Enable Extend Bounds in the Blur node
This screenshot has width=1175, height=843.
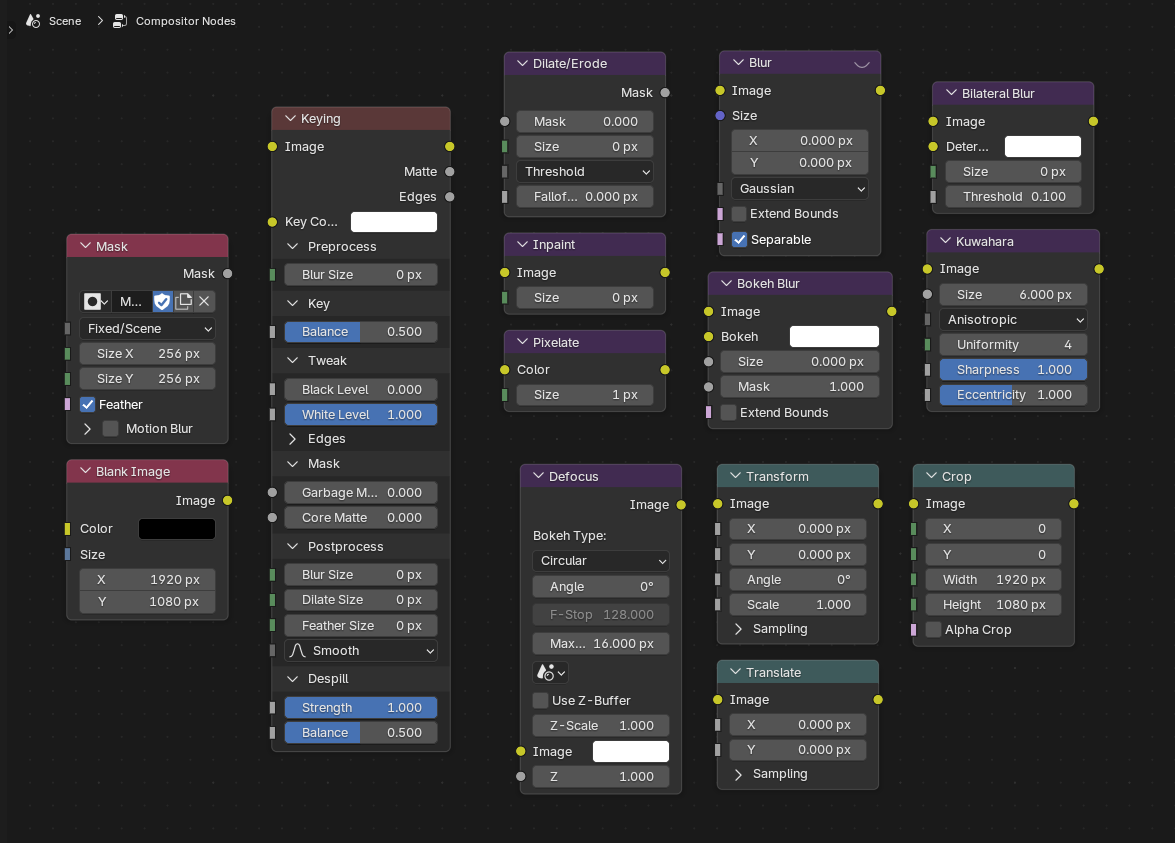pyautogui.click(x=739, y=214)
